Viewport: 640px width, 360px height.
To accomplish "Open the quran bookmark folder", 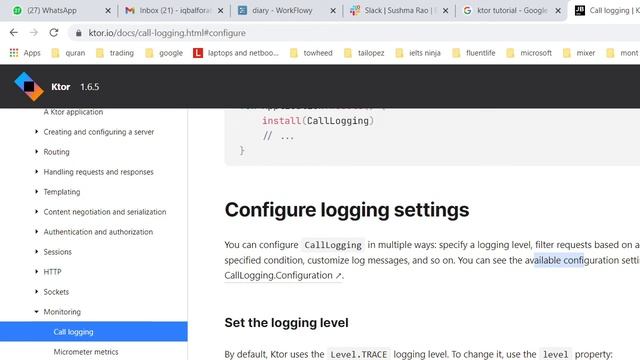I will tap(69, 53).
